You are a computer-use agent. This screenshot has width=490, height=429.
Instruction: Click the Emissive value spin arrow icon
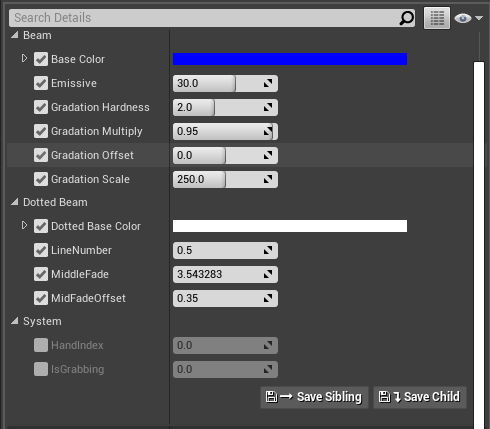tap(268, 83)
